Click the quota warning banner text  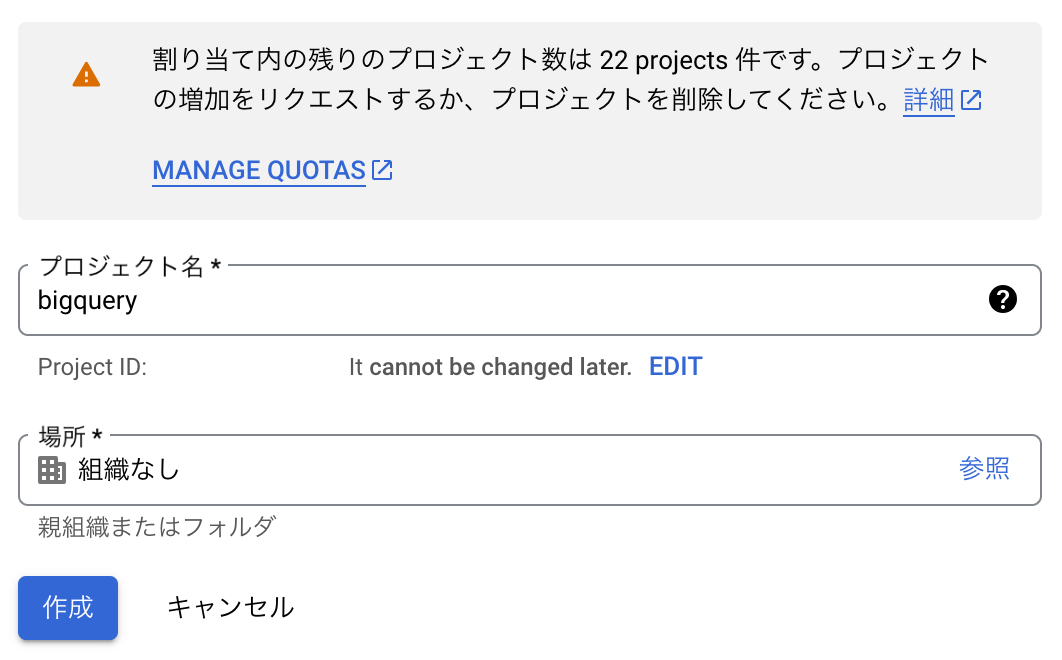click(560, 80)
